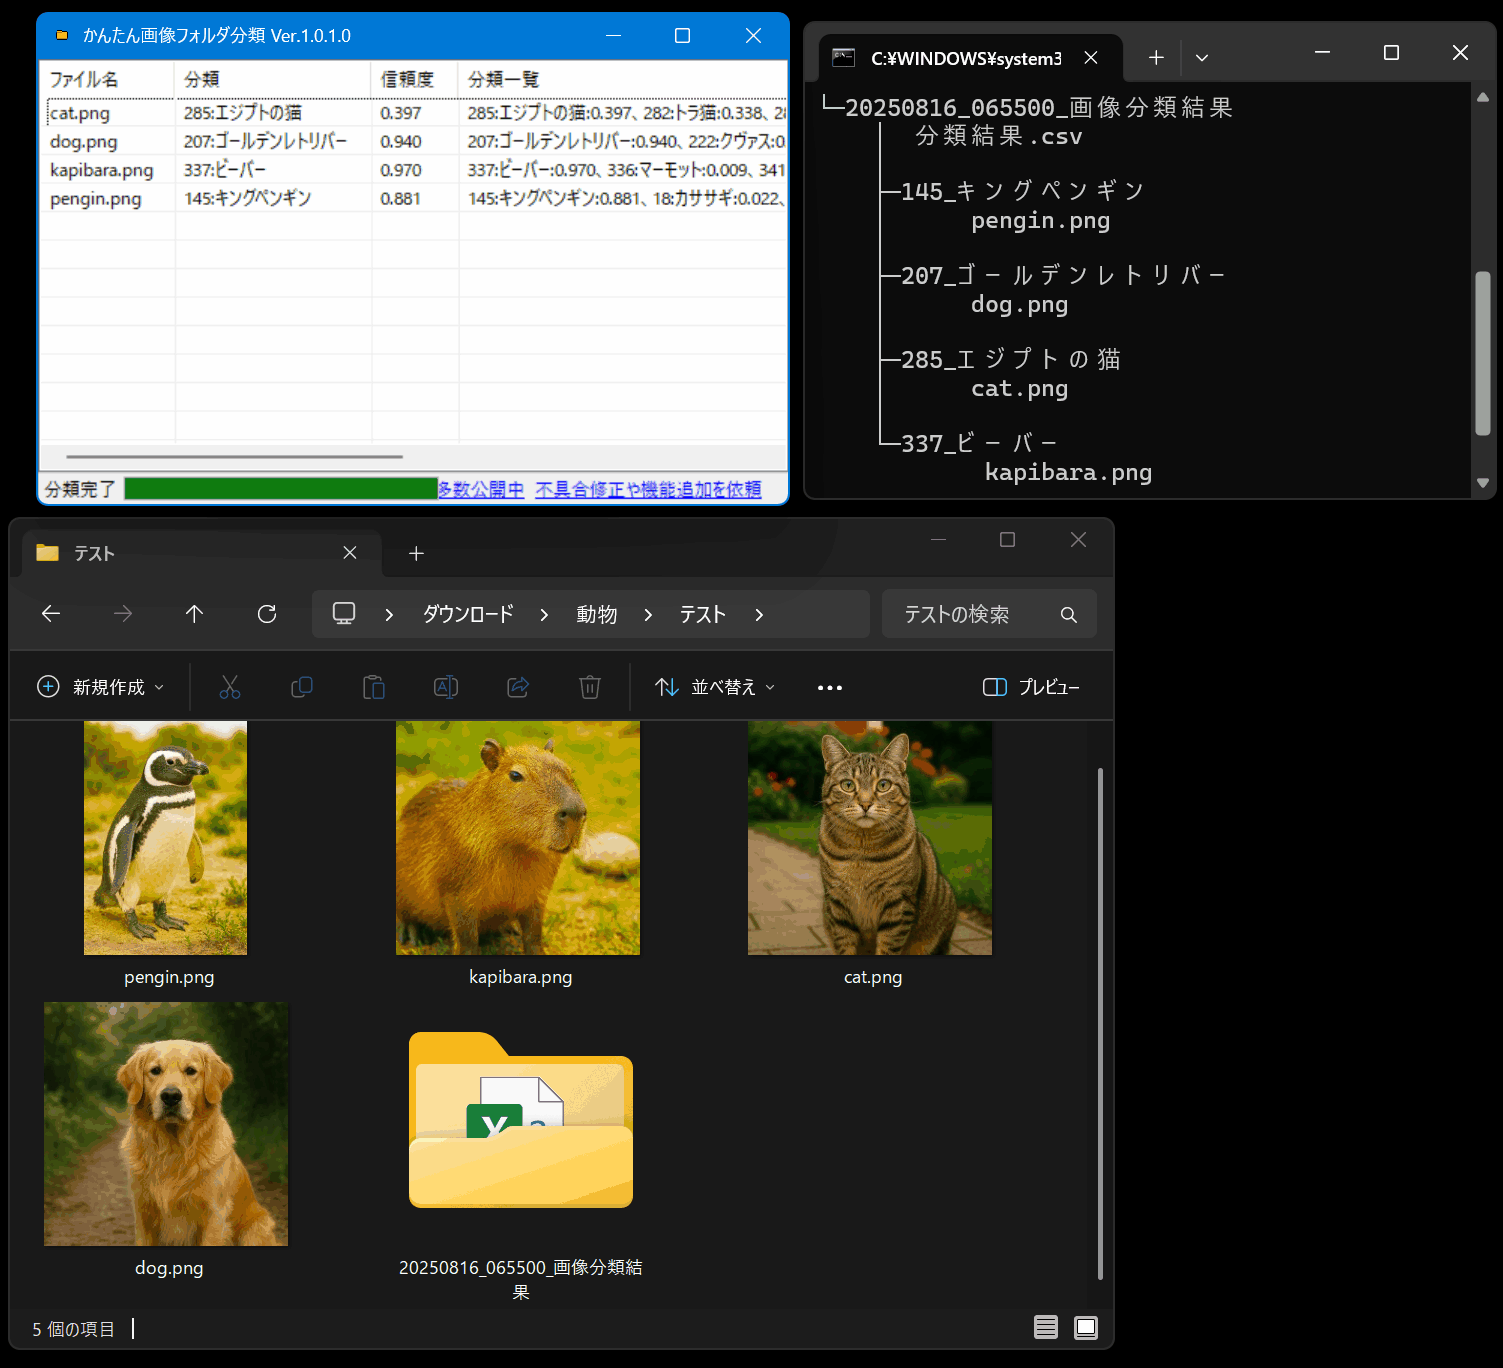The width and height of the screenshot is (1503, 1368).
Task: Click the forward navigation arrow in Explorer
Action: (123, 614)
